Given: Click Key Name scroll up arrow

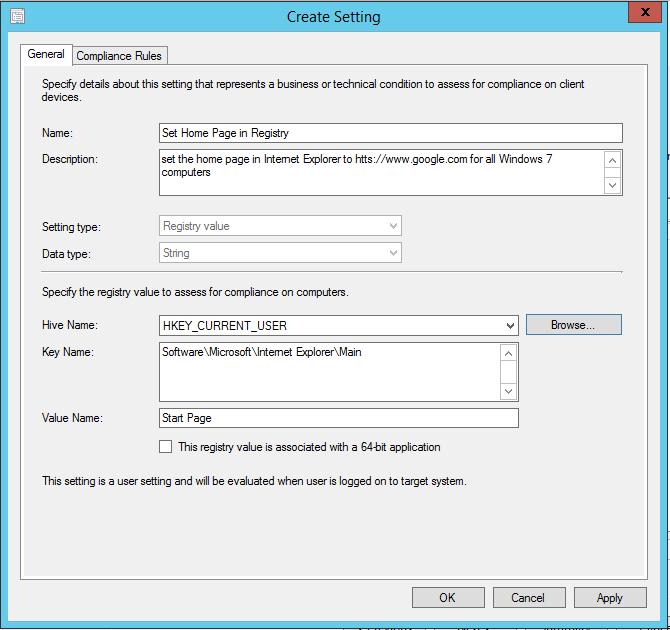Looking at the screenshot, I should (508, 353).
